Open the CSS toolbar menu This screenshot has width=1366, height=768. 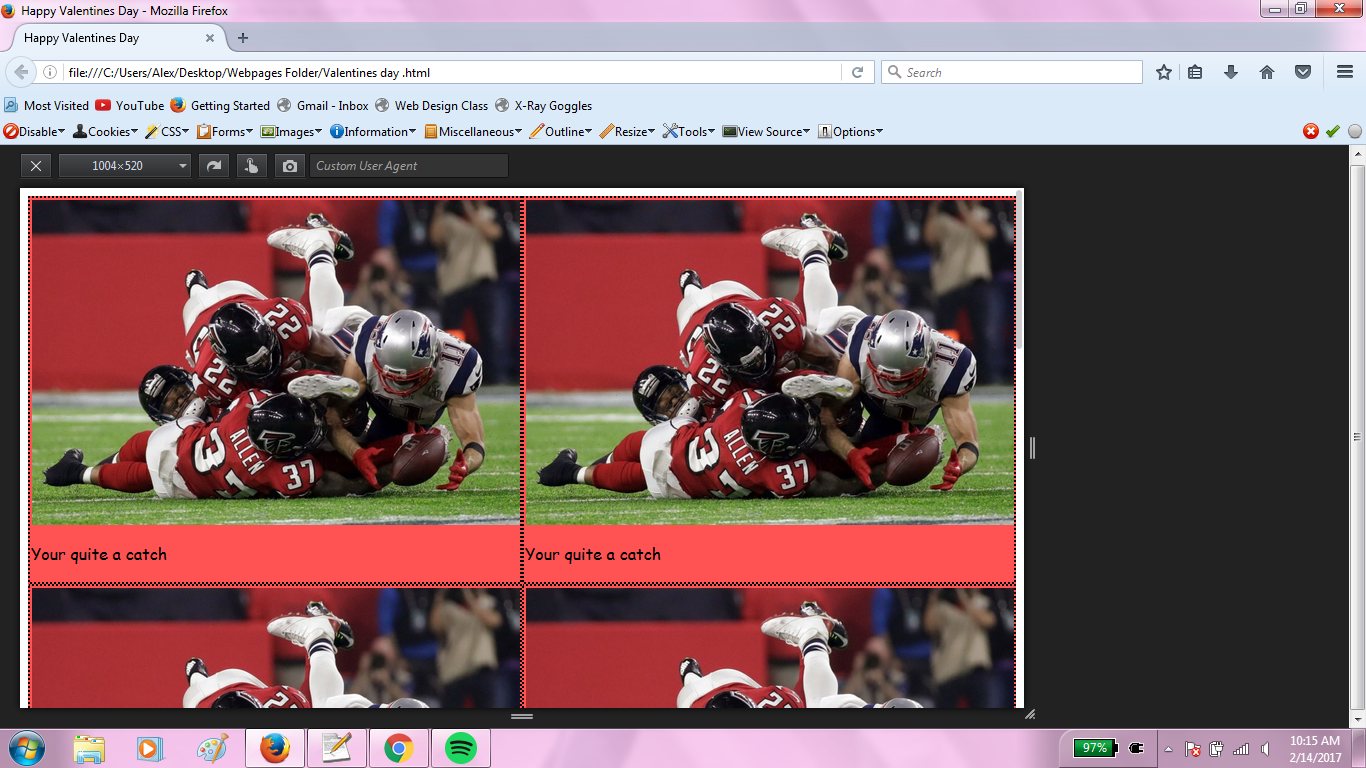point(166,131)
